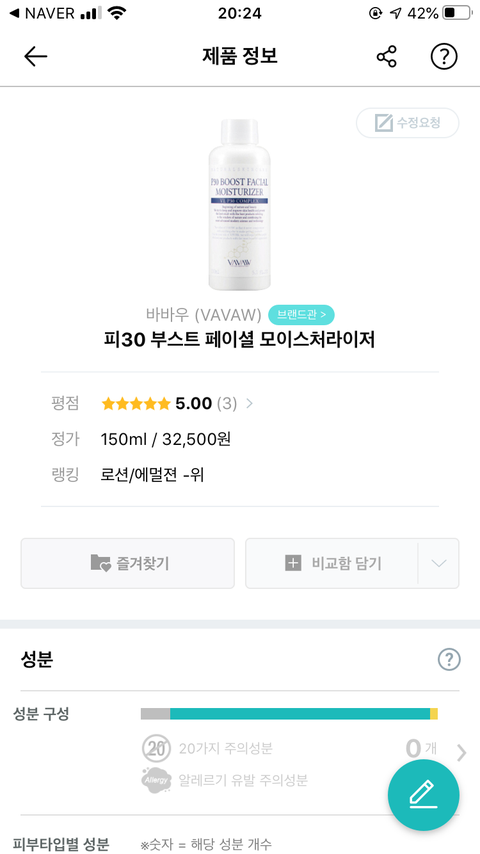Tap the five star rating row

pos(136,404)
